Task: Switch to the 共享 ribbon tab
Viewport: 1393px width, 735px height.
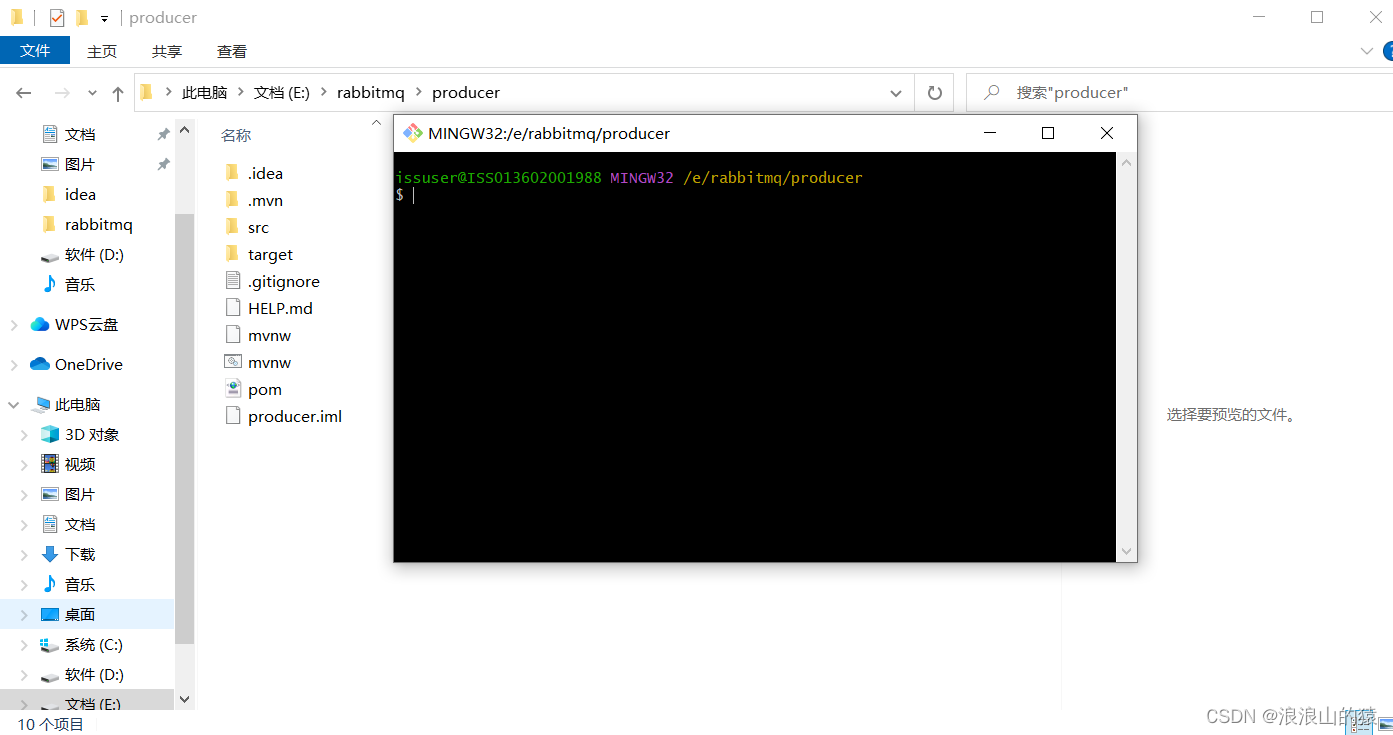Action: pos(167,51)
